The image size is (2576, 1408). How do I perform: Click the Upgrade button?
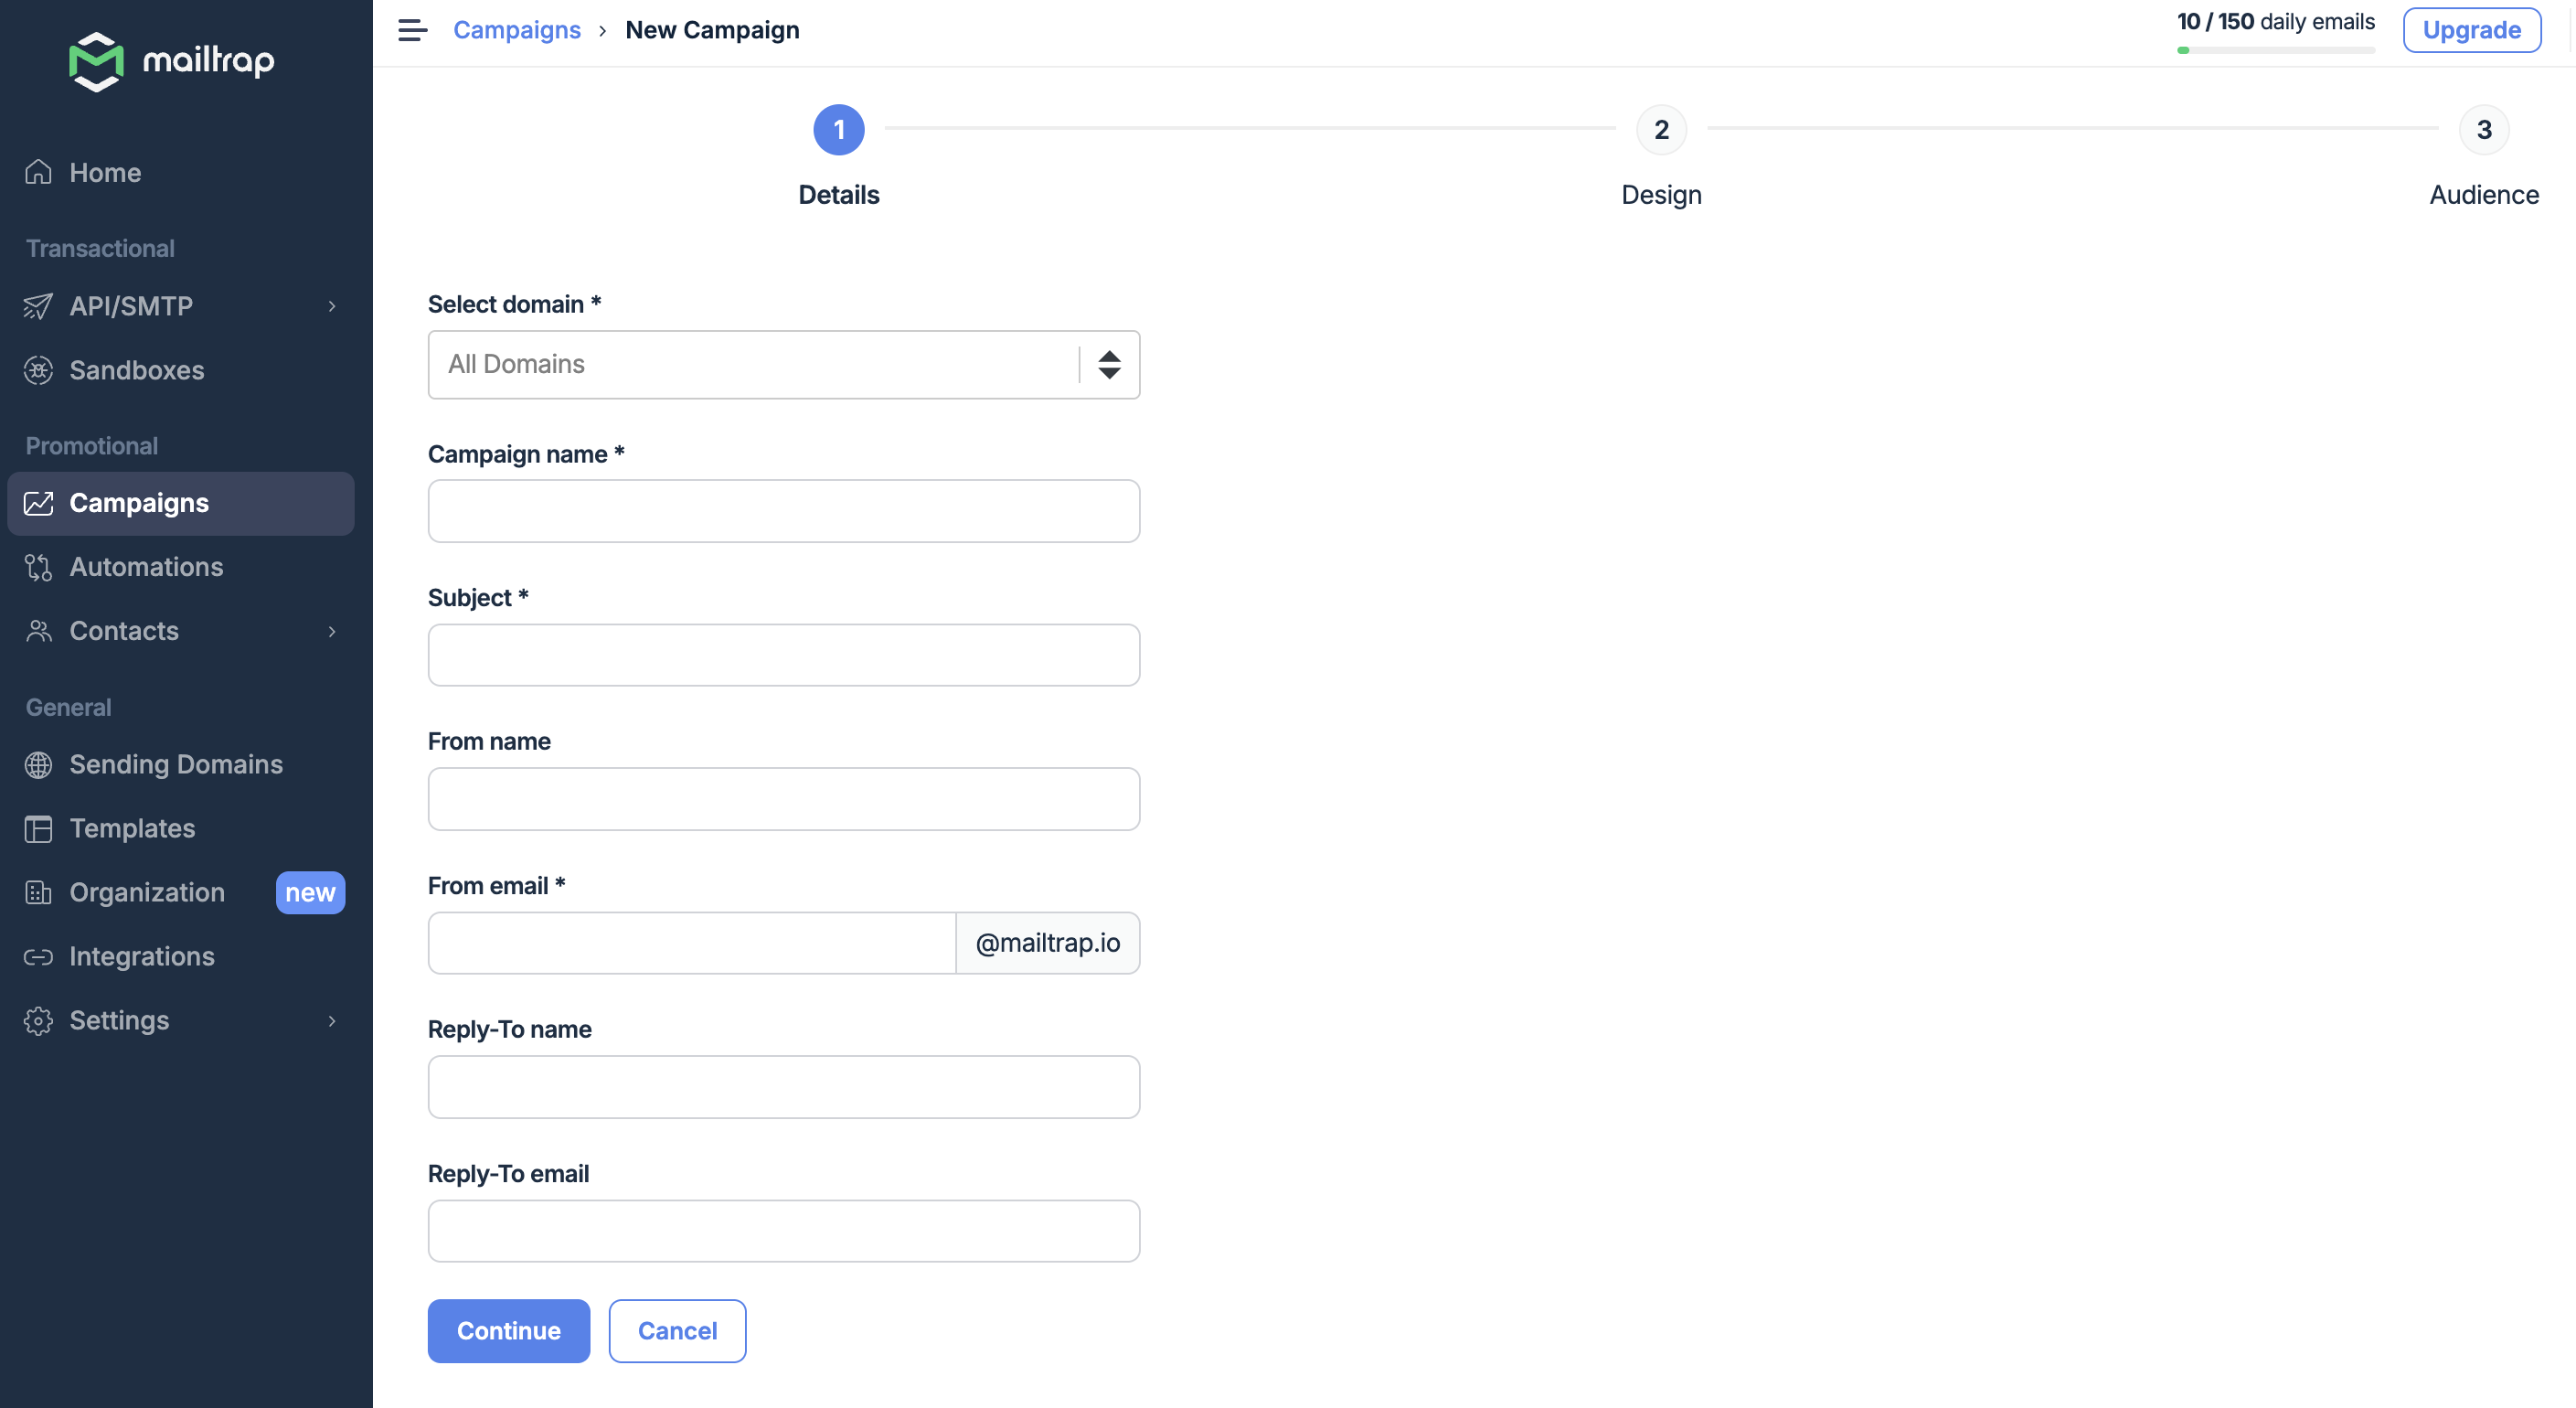point(2471,29)
